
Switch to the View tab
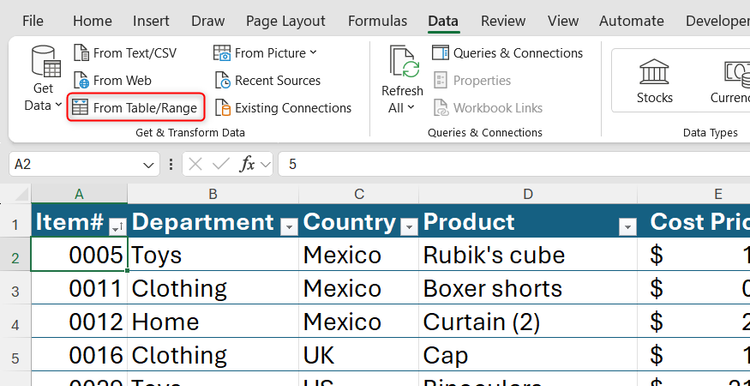tap(562, 21)
